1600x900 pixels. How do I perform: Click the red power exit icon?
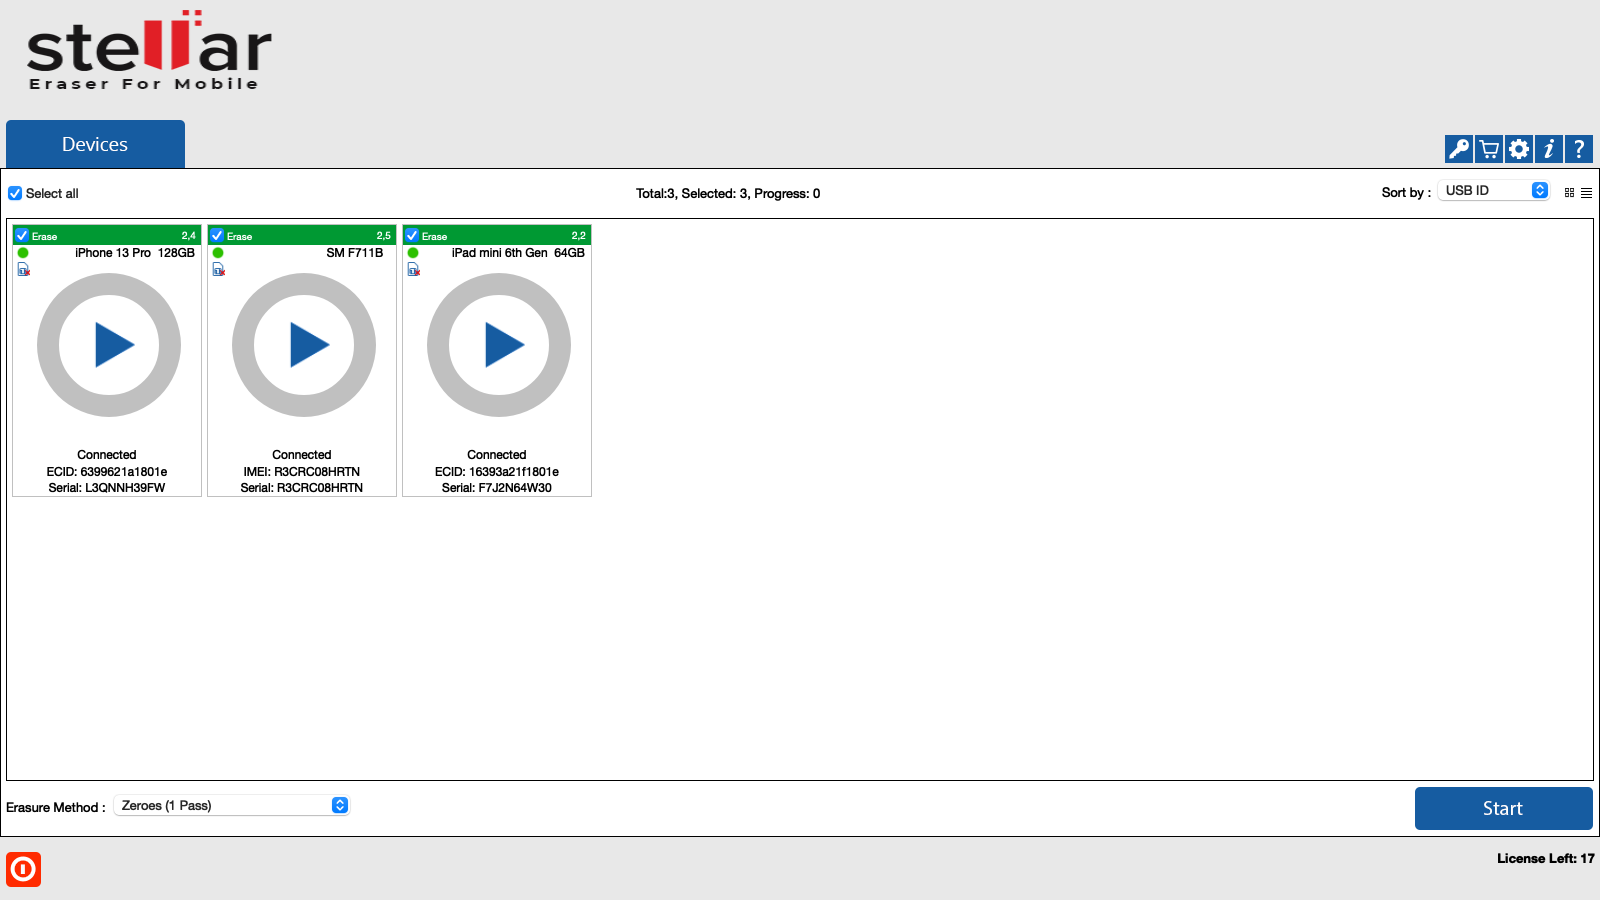[23, 869]
